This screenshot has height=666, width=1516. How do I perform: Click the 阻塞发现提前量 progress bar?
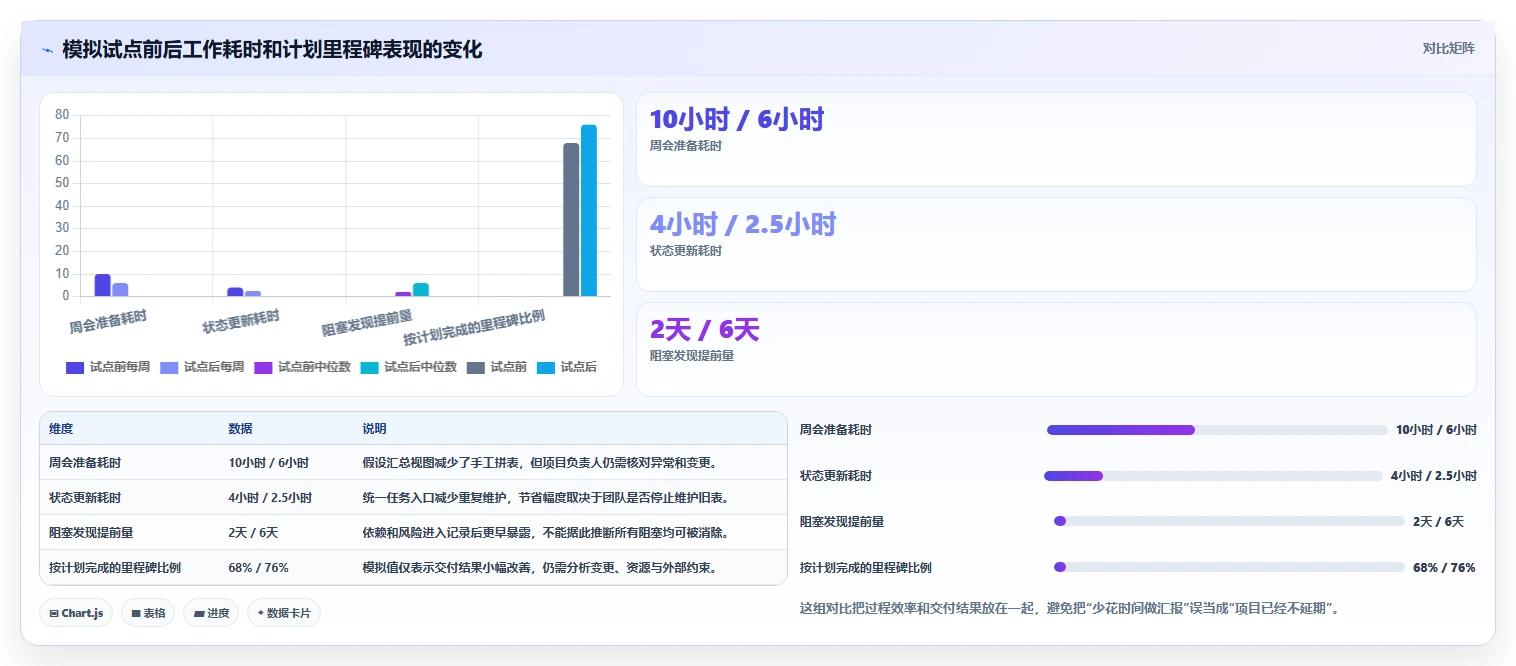click(x=1229, y=521)
